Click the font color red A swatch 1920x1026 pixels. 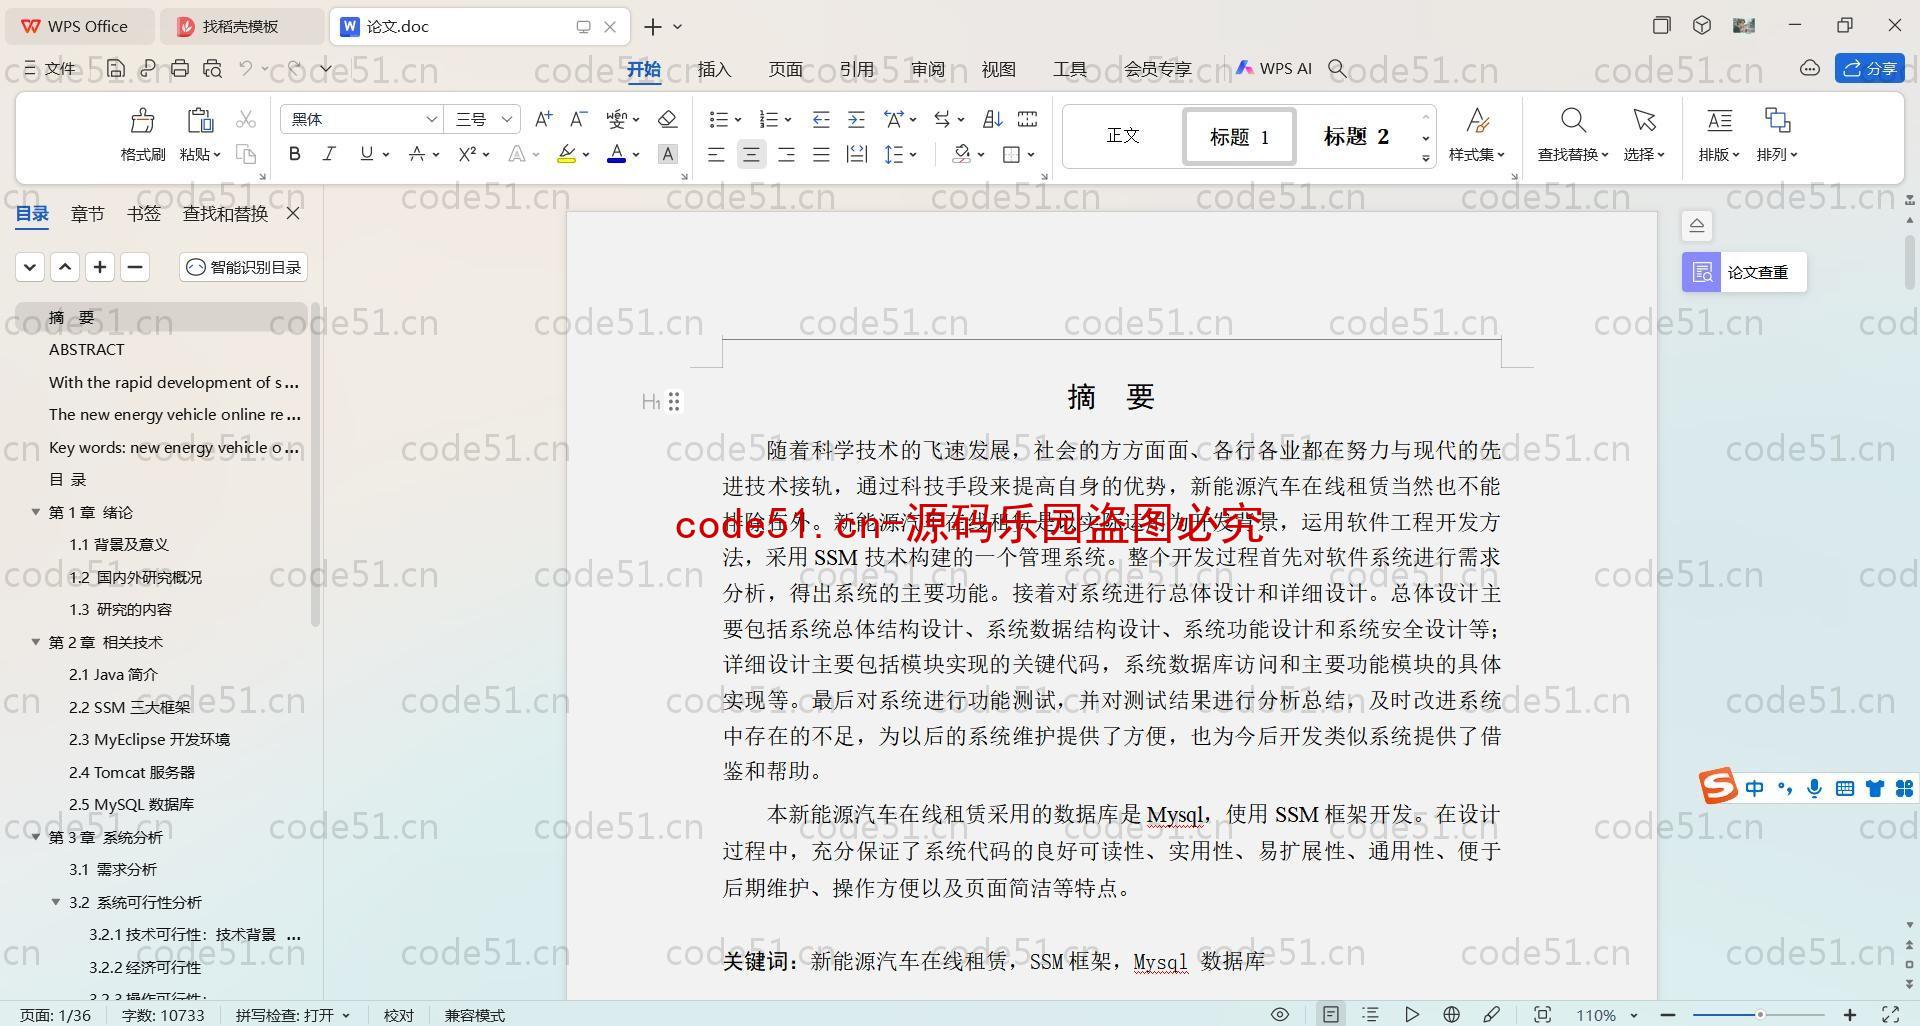click(x=616, y=154)
